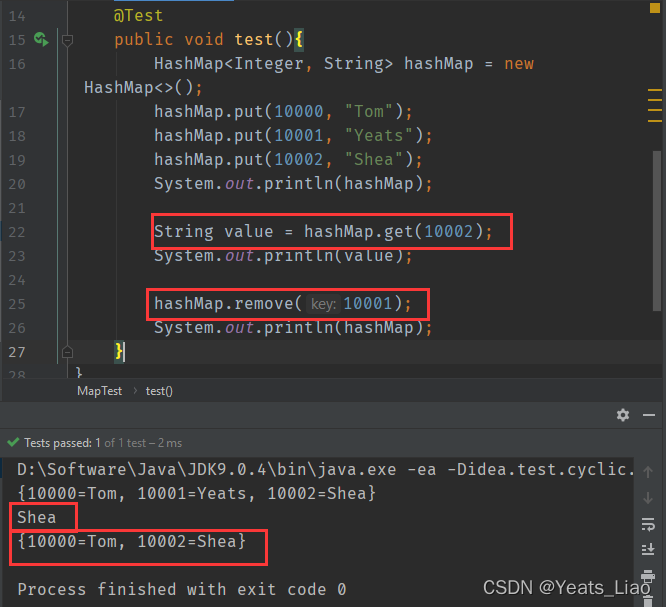
Task: Click the 'Tests passed: 1' status text
Action: coord(62,443)
